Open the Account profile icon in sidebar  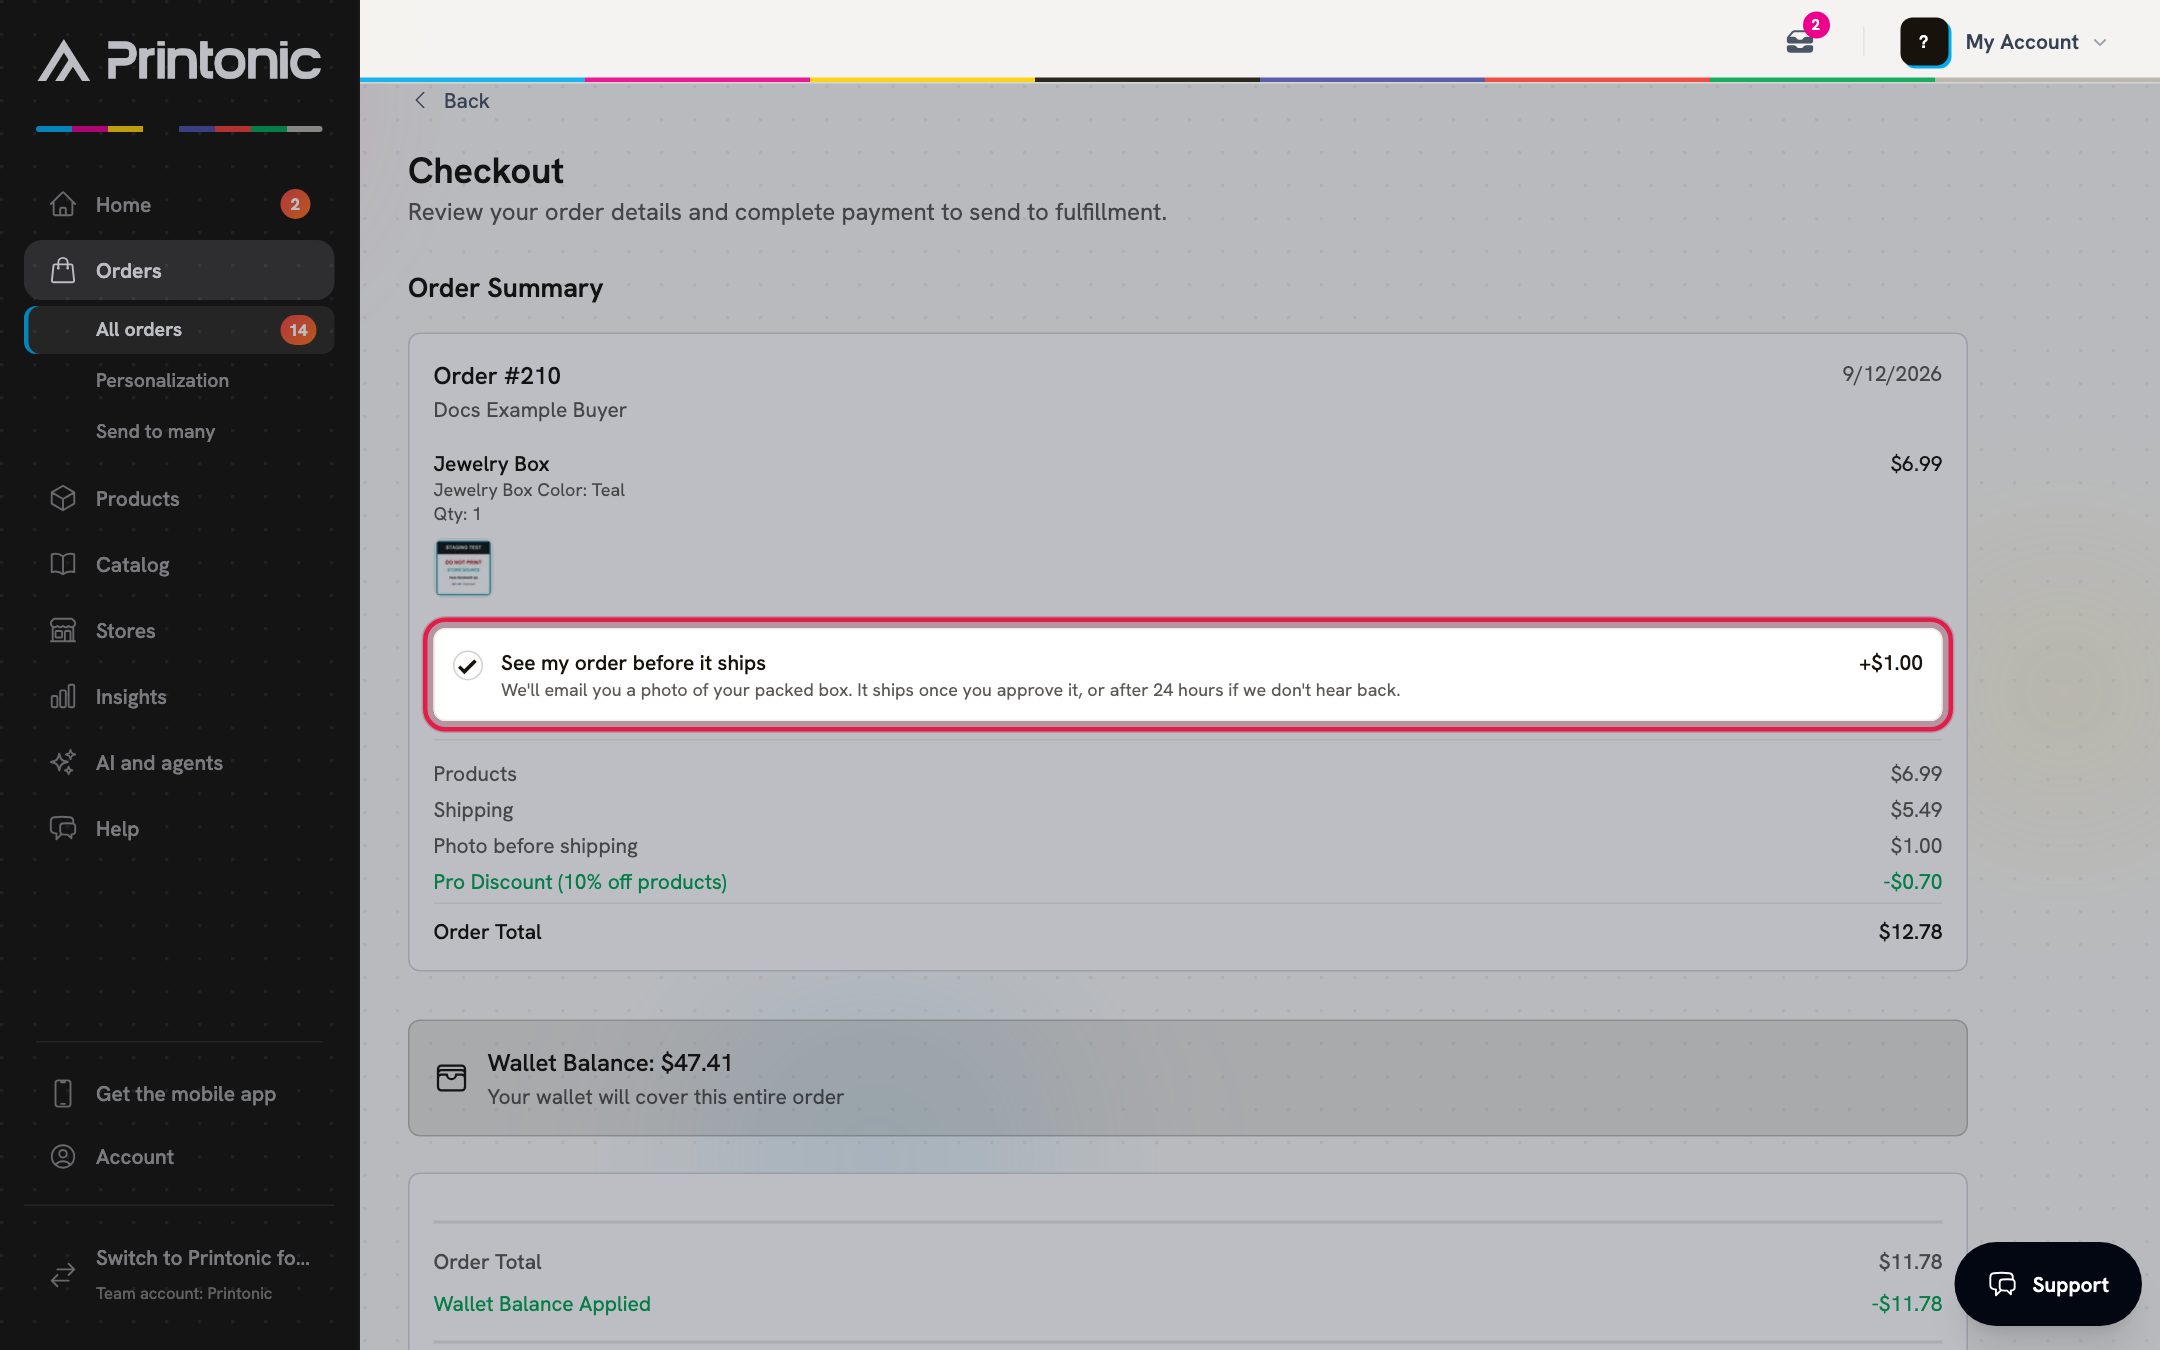[x=63, y=1156]
